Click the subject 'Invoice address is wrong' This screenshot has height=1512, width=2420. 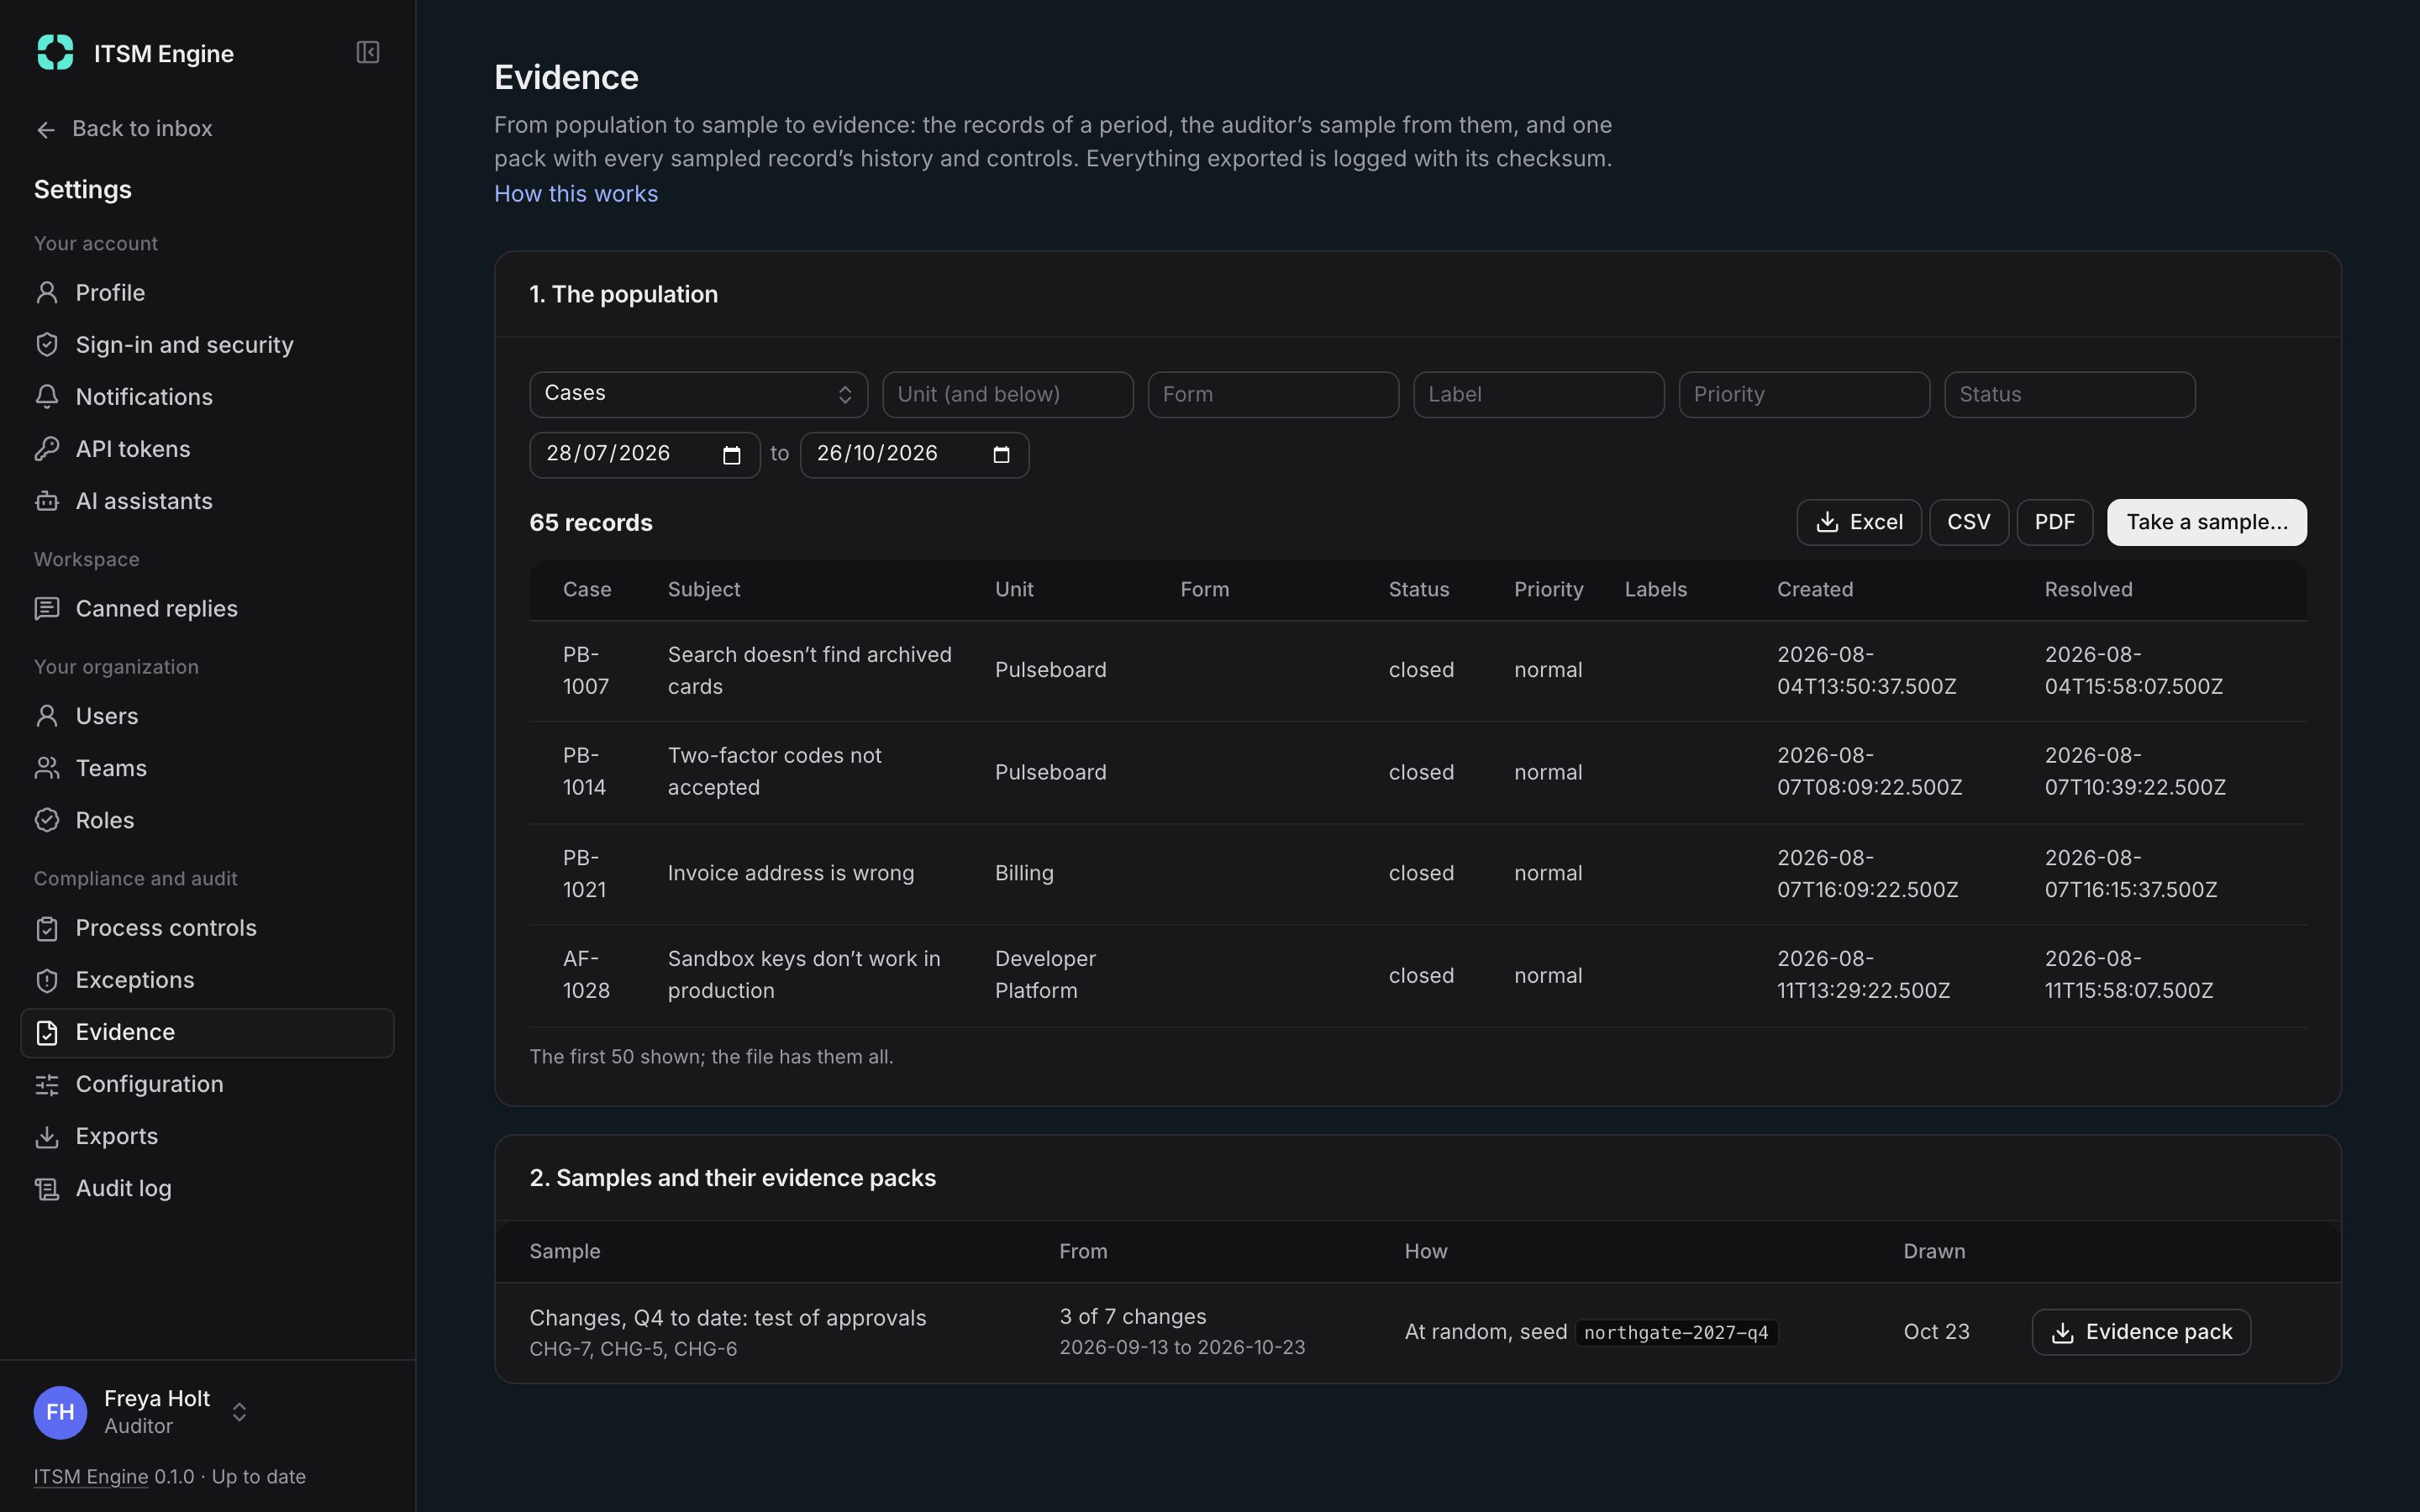point(791,873)
